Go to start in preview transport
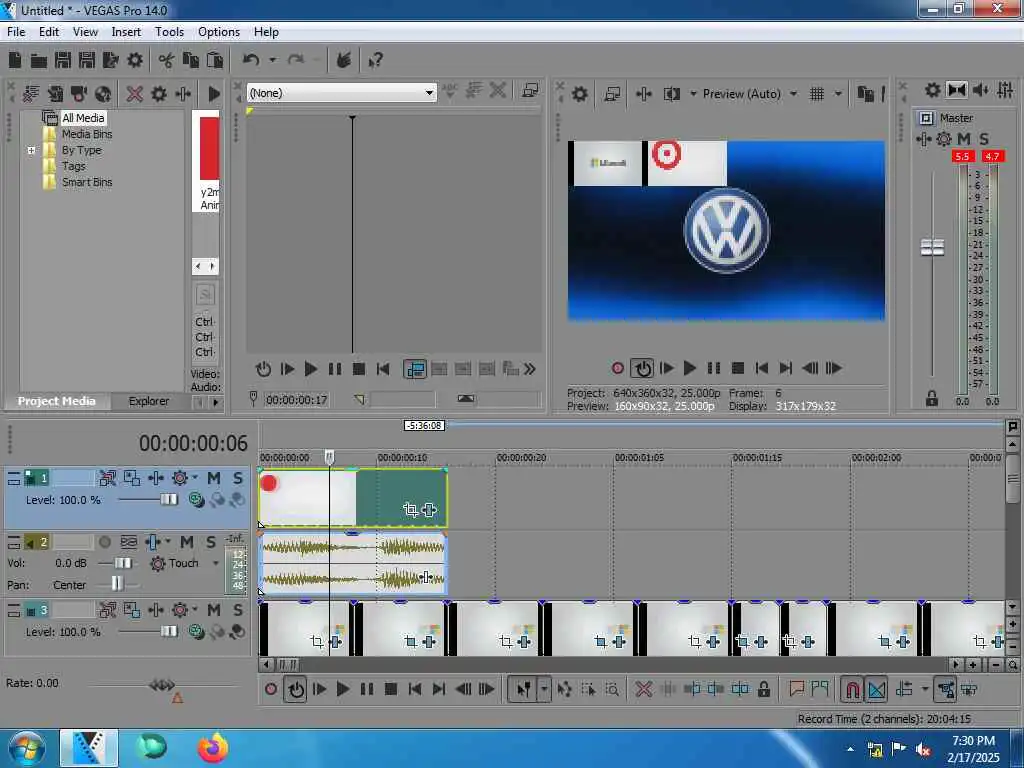 tap(761, 368)
